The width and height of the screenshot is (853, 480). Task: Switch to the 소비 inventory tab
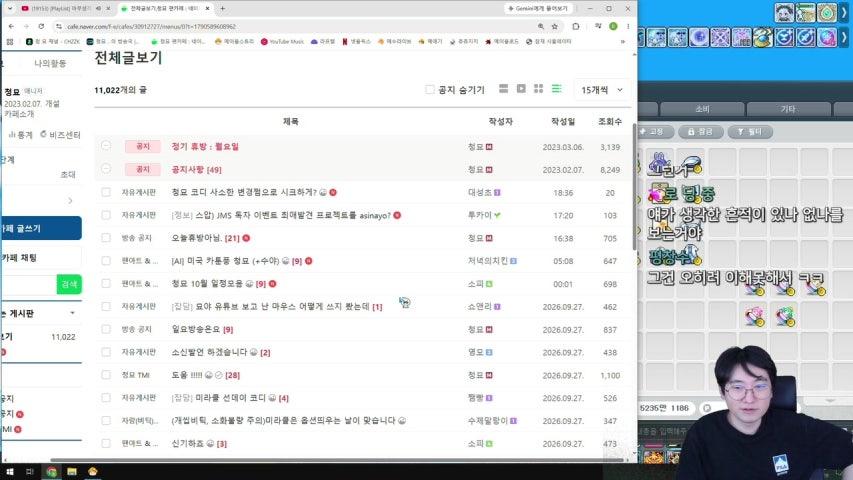(x=702, y=109)
